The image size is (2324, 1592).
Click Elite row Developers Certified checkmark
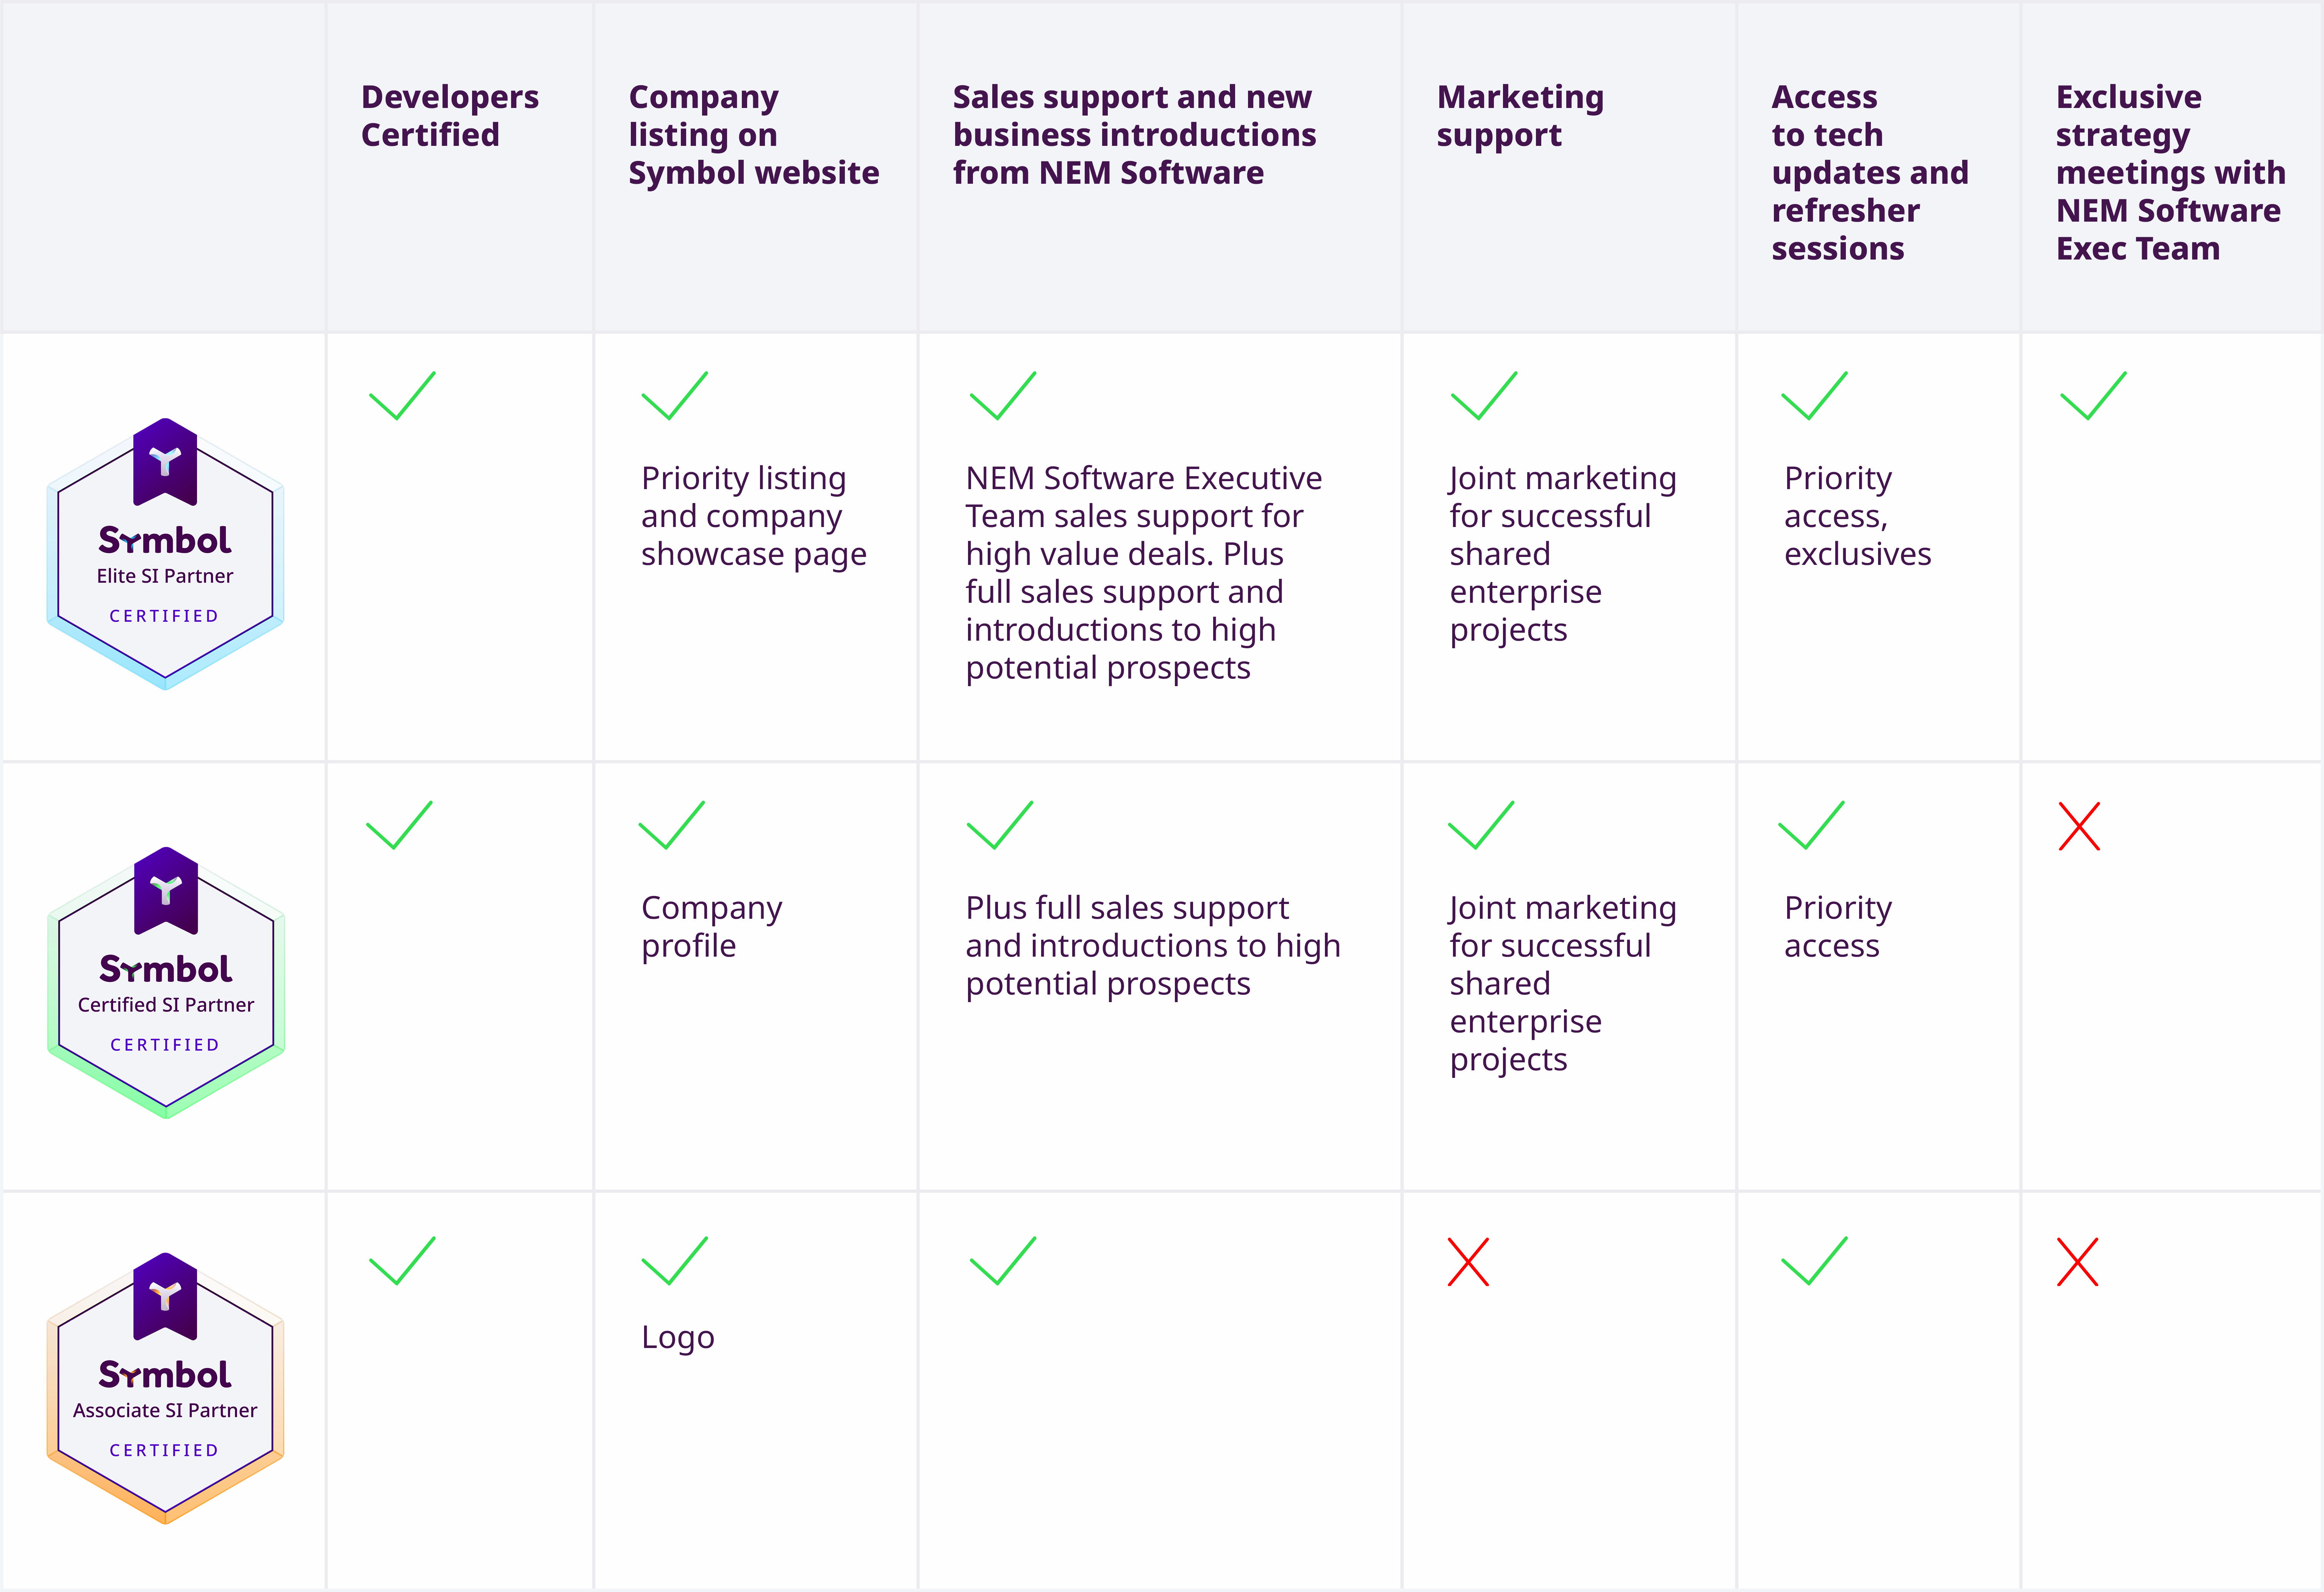(x=402, y=396)
